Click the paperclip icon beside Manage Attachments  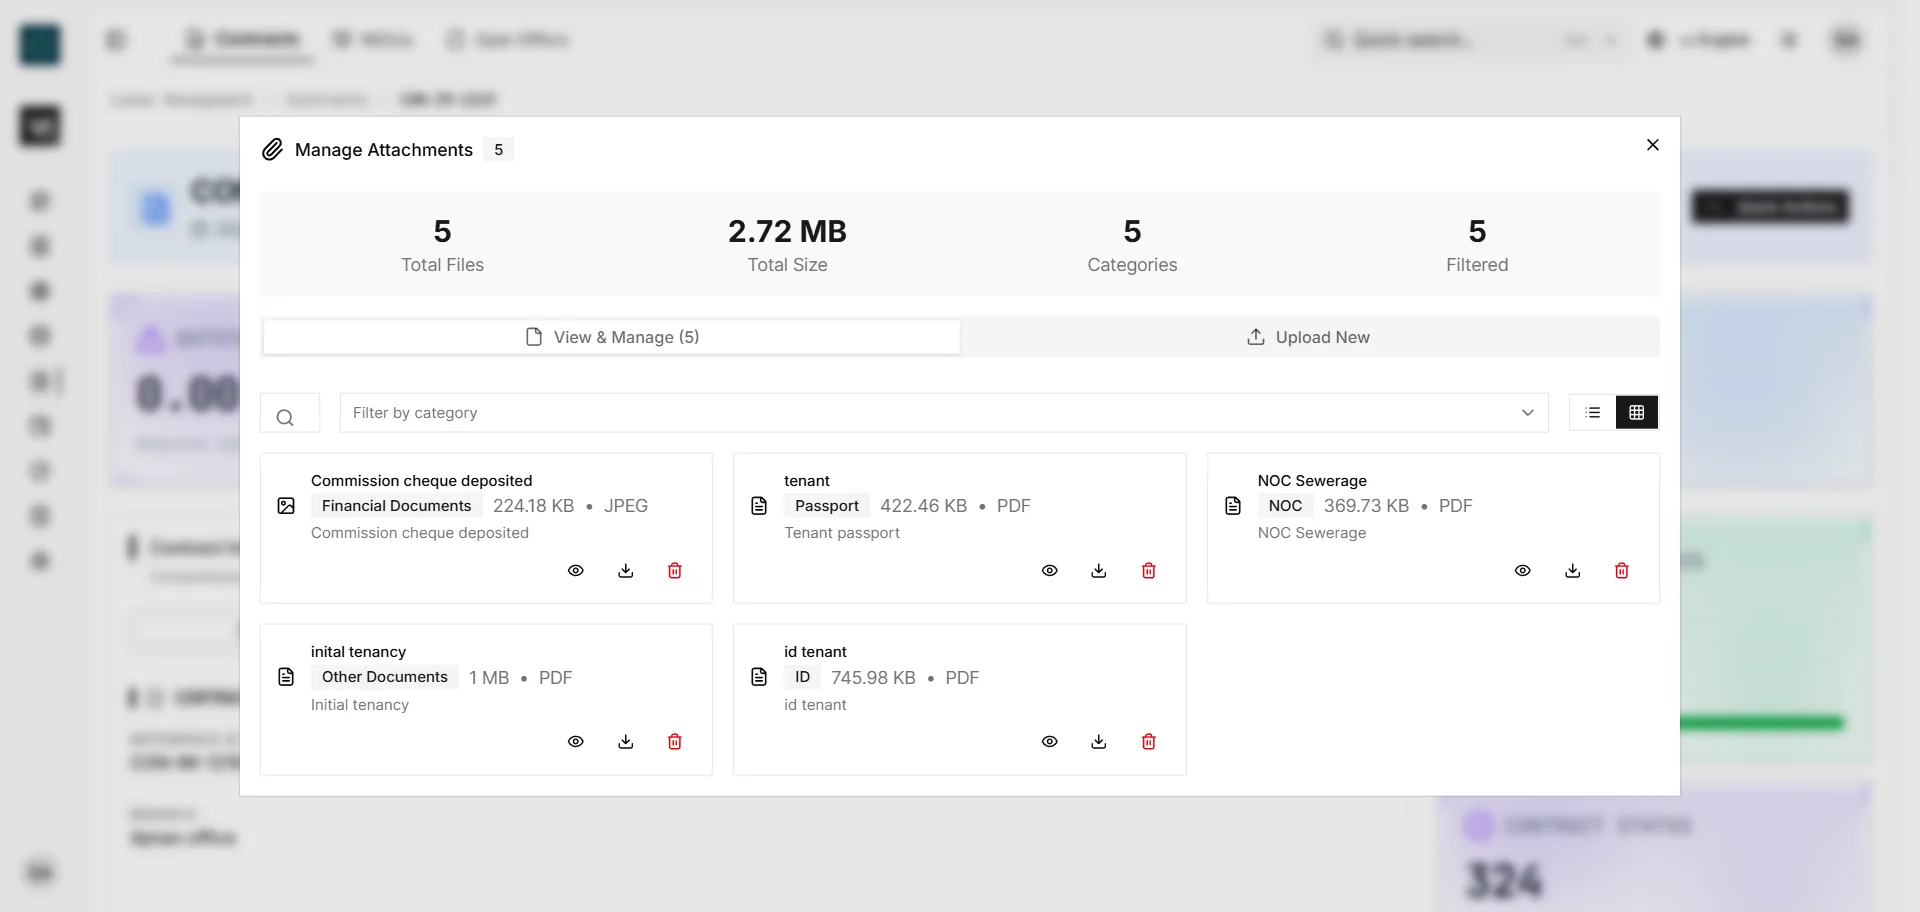[x=271, y=149]
